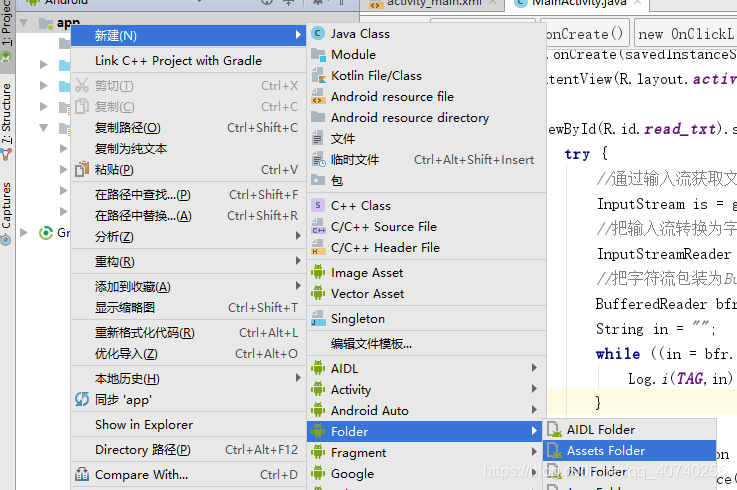The height and width of the screenshot is (490, 737).
Task: Open the 新建(N) submenu arrow
Action: pyautogui.click(x=298, y=35)
